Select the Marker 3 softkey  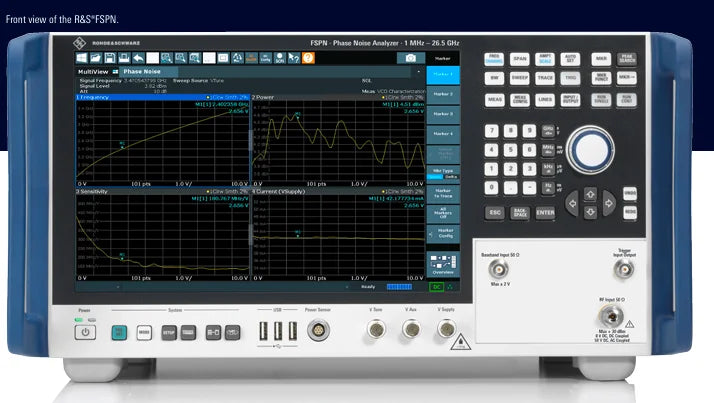click(443, 114)
